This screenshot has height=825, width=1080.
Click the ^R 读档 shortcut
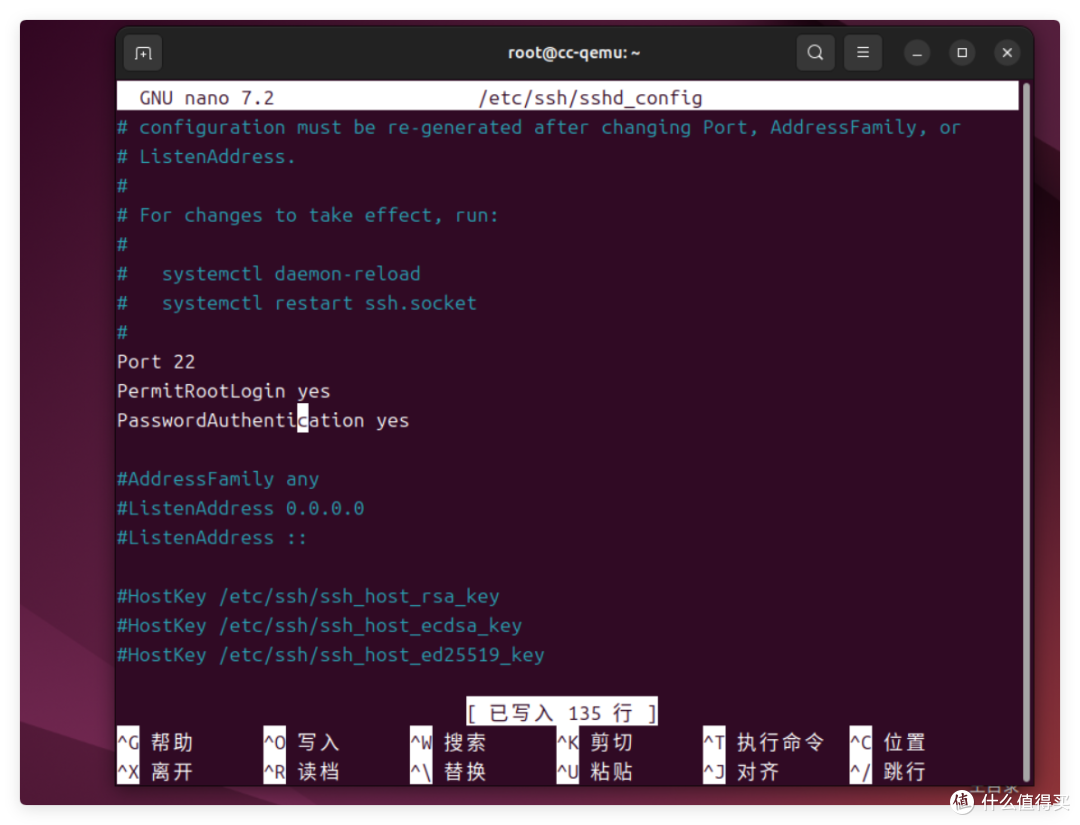point(302,771)
